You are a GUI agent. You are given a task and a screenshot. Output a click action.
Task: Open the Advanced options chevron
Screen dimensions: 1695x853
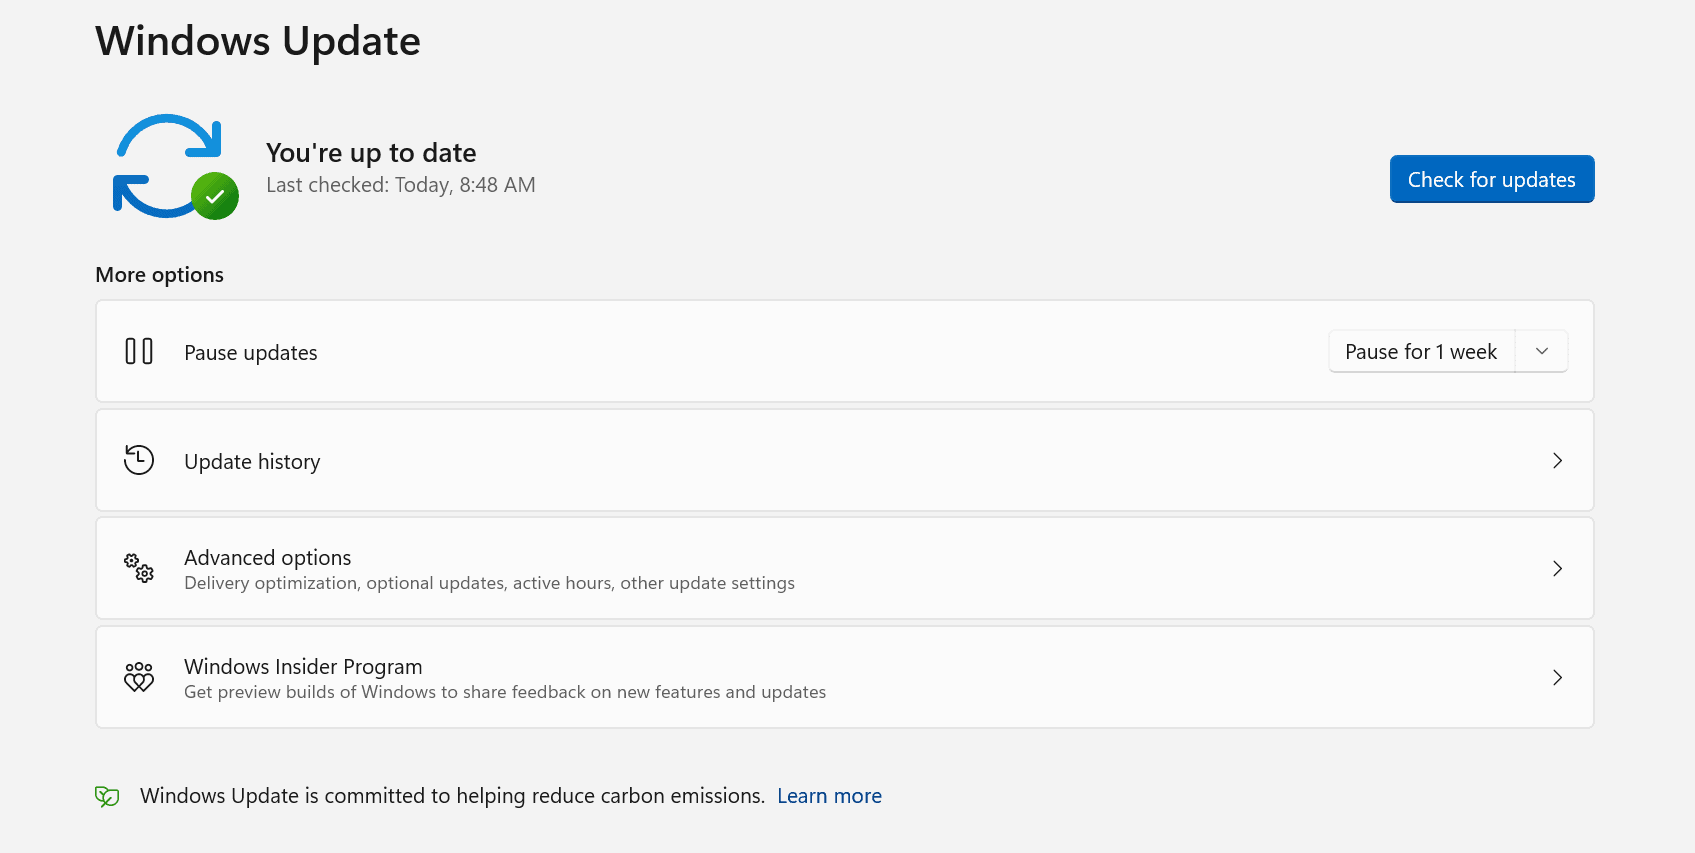(1557, 568)
